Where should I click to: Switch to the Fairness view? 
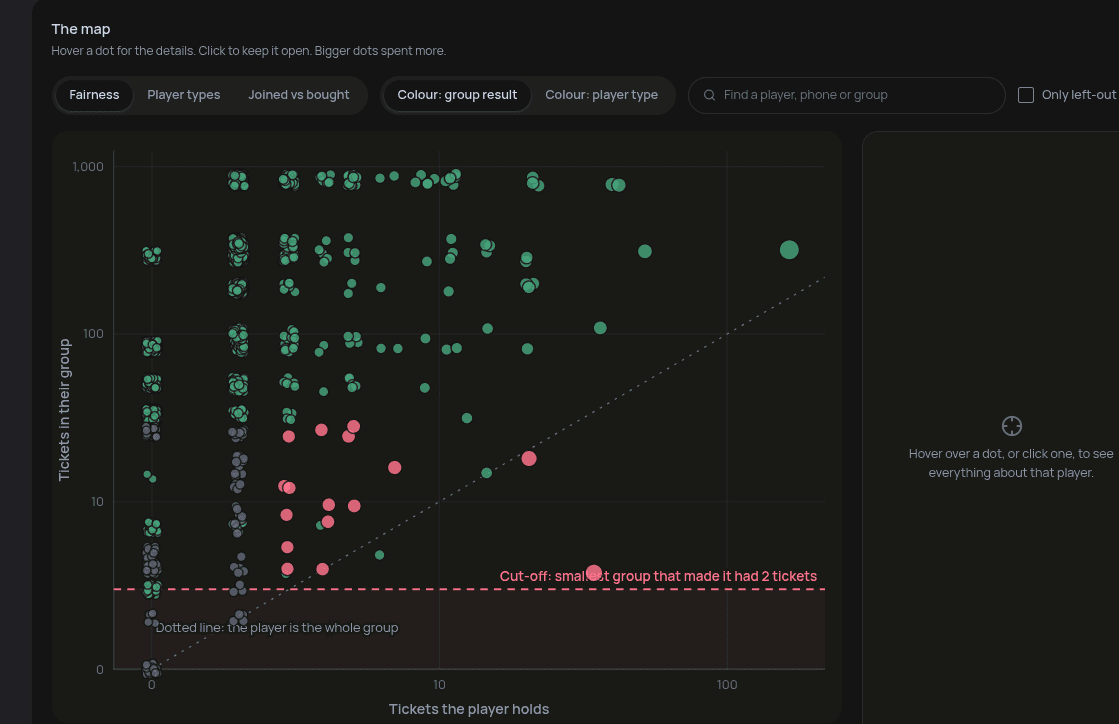pos(94,95)
